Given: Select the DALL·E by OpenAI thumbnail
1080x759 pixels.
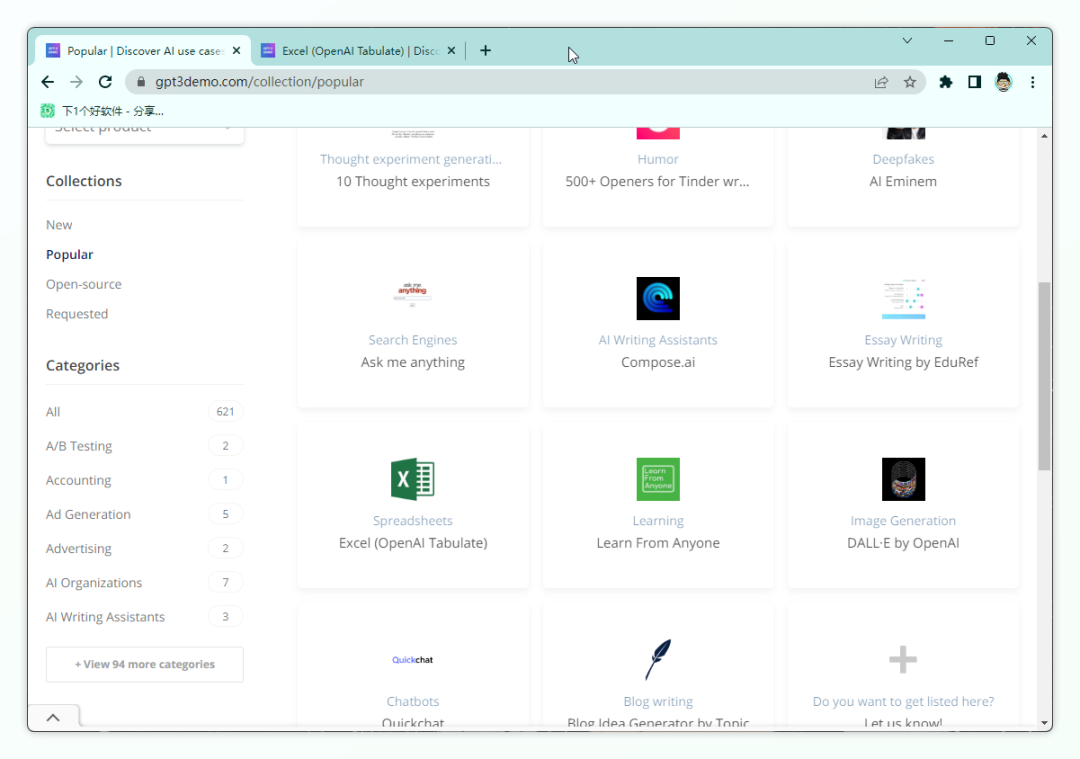Looking at the screenshot, I should (903, 479).
